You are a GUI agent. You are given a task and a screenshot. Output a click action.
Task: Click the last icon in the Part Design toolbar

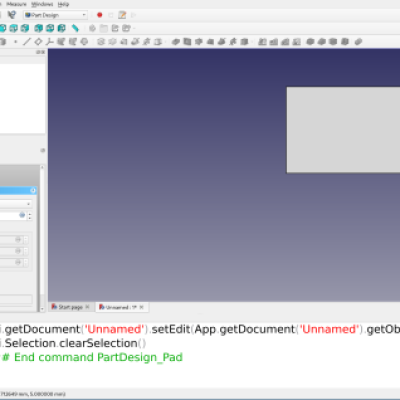(358, 42)
